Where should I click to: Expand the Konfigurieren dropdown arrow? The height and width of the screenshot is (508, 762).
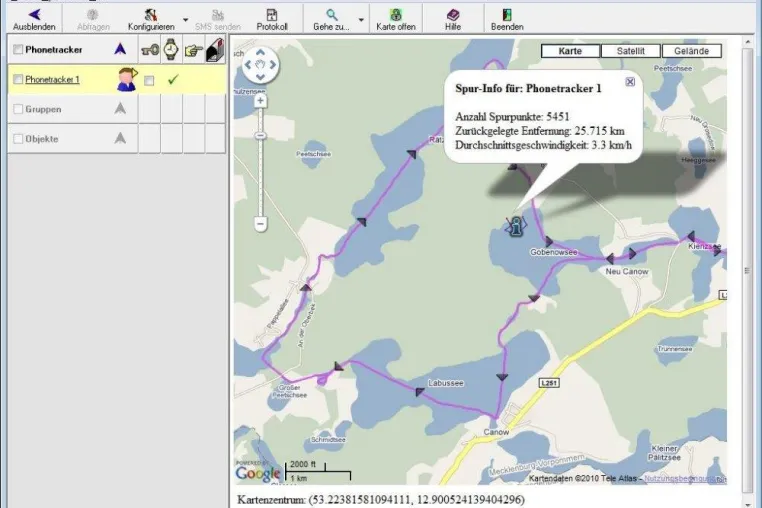coord(186,20)
